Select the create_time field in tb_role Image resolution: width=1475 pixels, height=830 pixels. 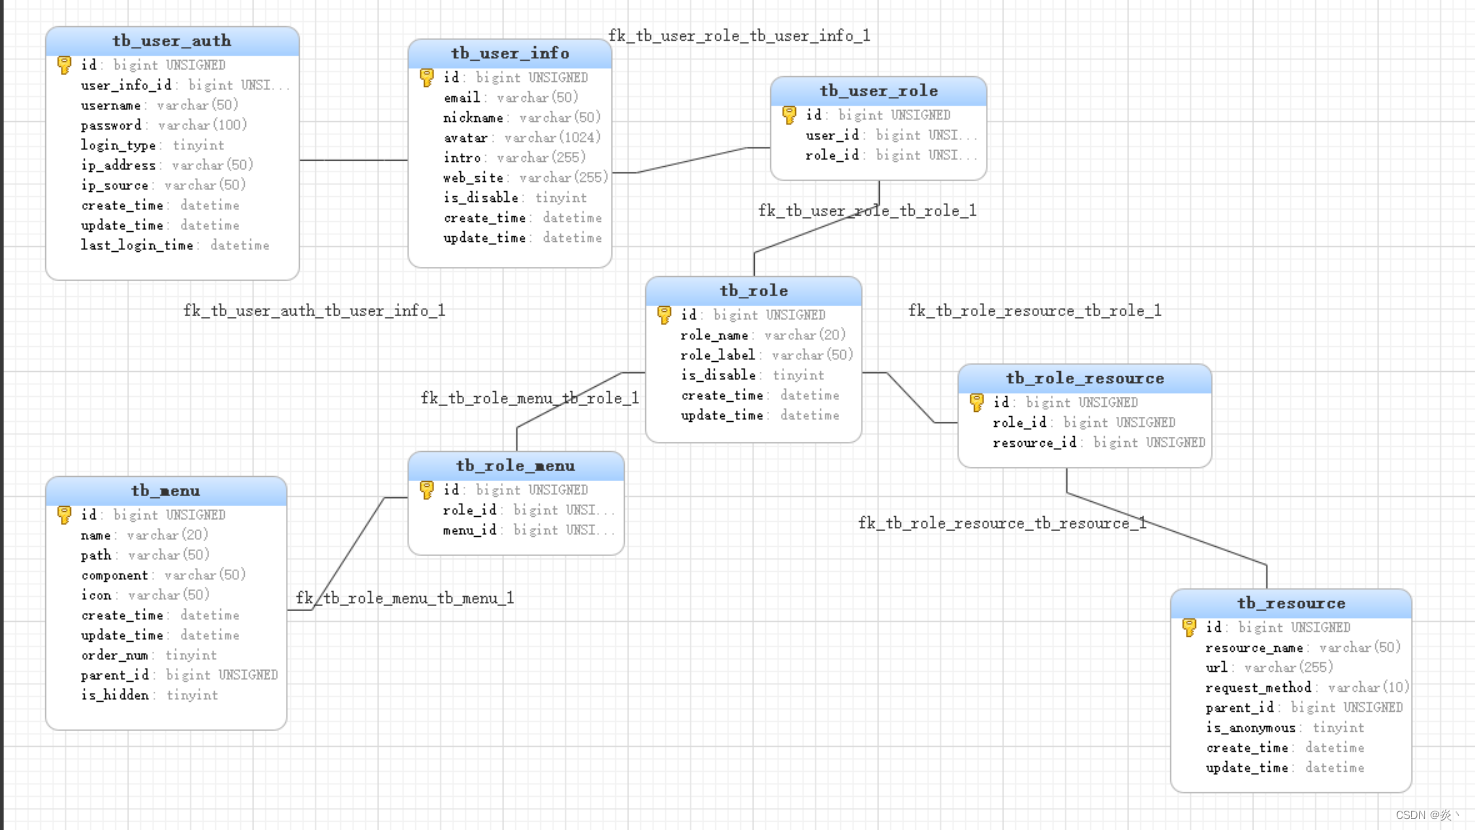pos(760,395)
